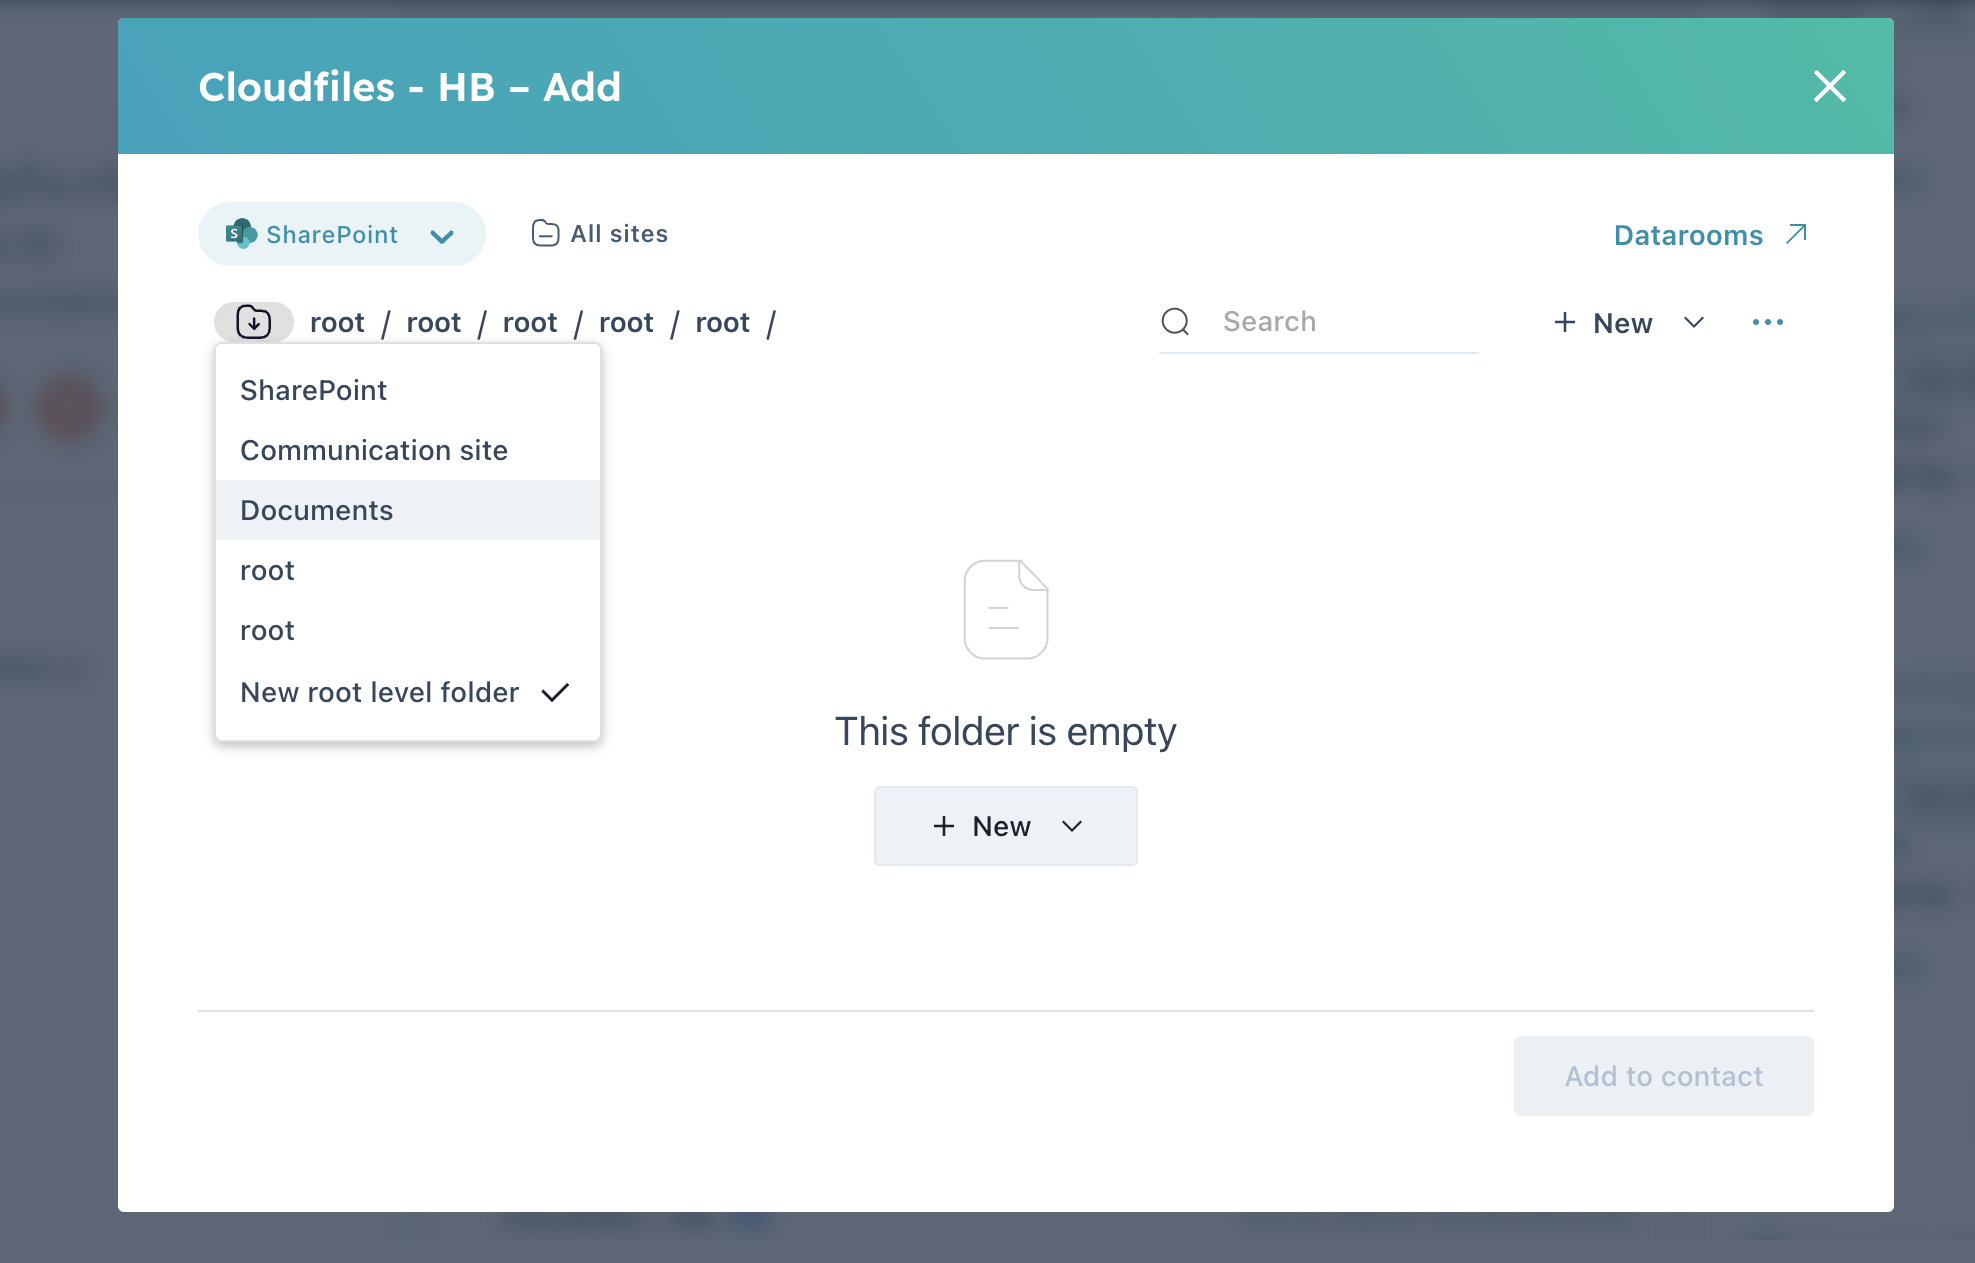Open the SharePoint source dropdown

tap(341, 234)
